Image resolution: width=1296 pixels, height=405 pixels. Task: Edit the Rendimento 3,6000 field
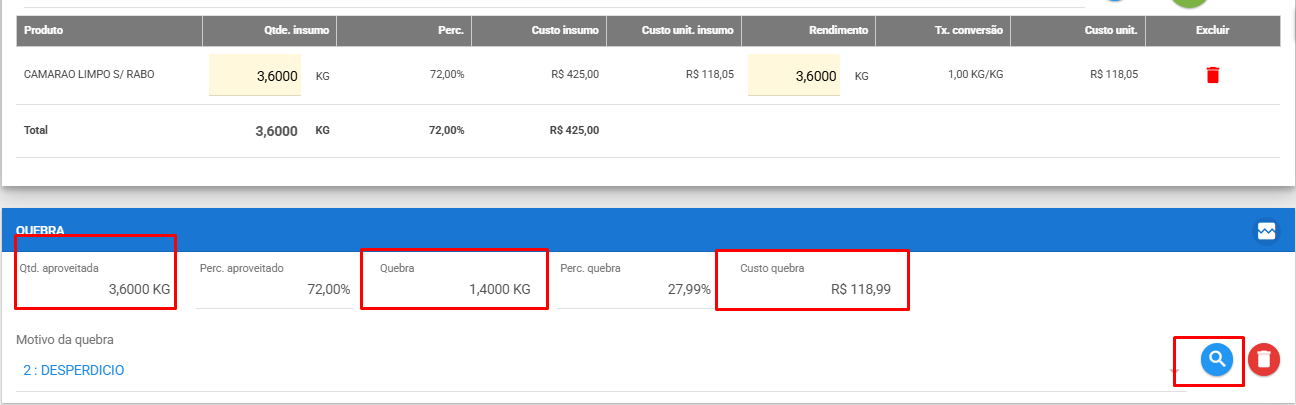coord(794,75)
